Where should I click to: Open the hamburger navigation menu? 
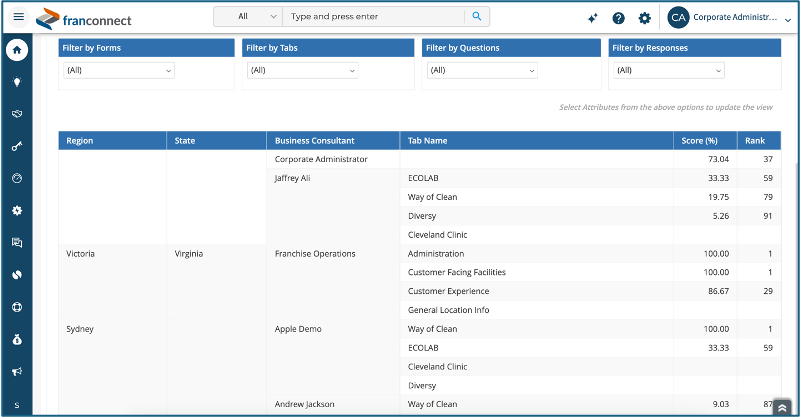18,17
